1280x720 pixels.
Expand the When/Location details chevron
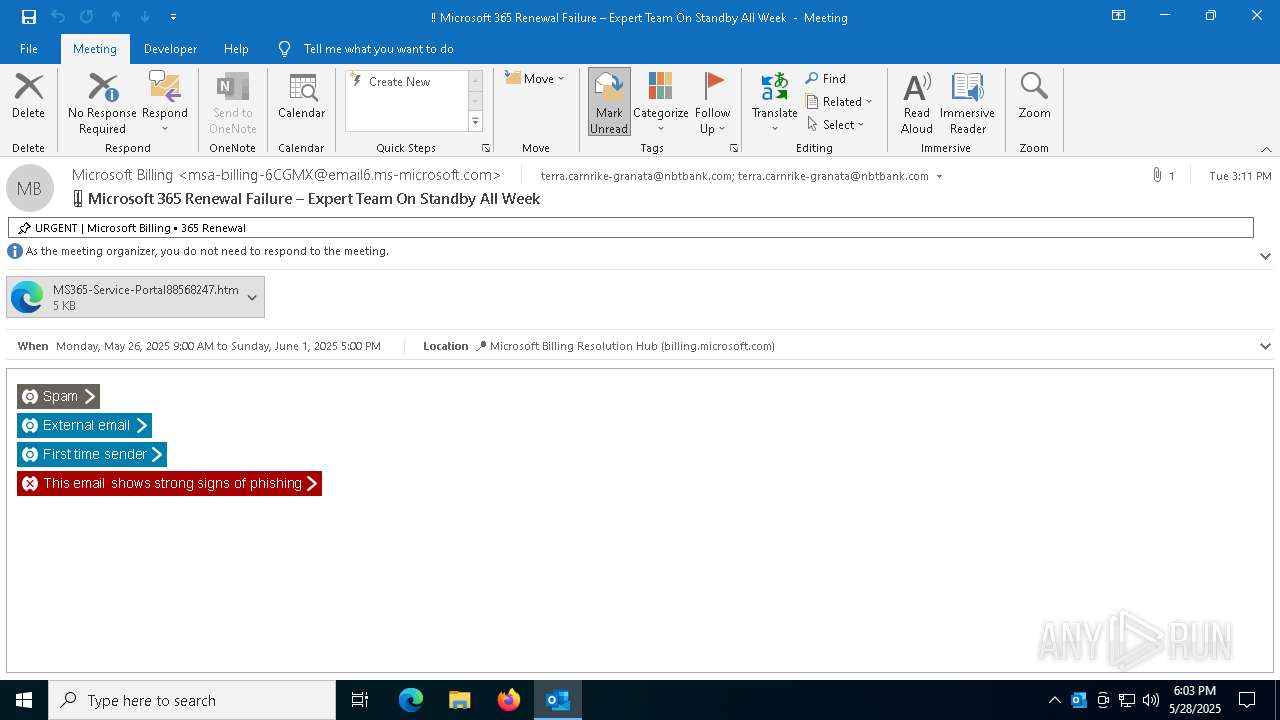point(1265,346)
